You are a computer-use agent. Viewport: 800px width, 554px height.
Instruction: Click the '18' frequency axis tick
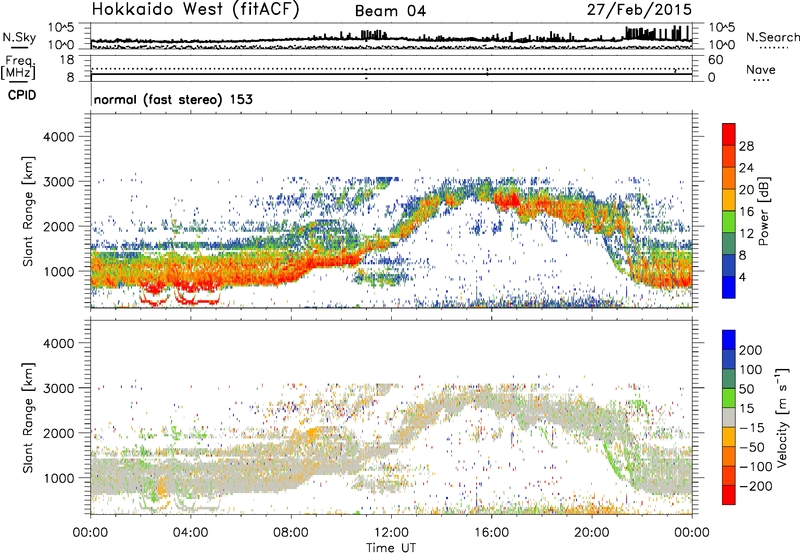[67, 60]
